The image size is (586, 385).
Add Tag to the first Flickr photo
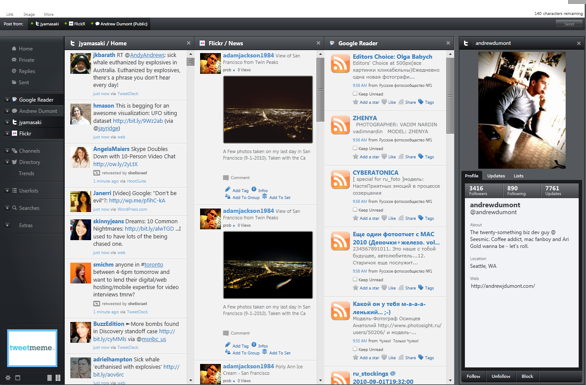pos(237,190)
